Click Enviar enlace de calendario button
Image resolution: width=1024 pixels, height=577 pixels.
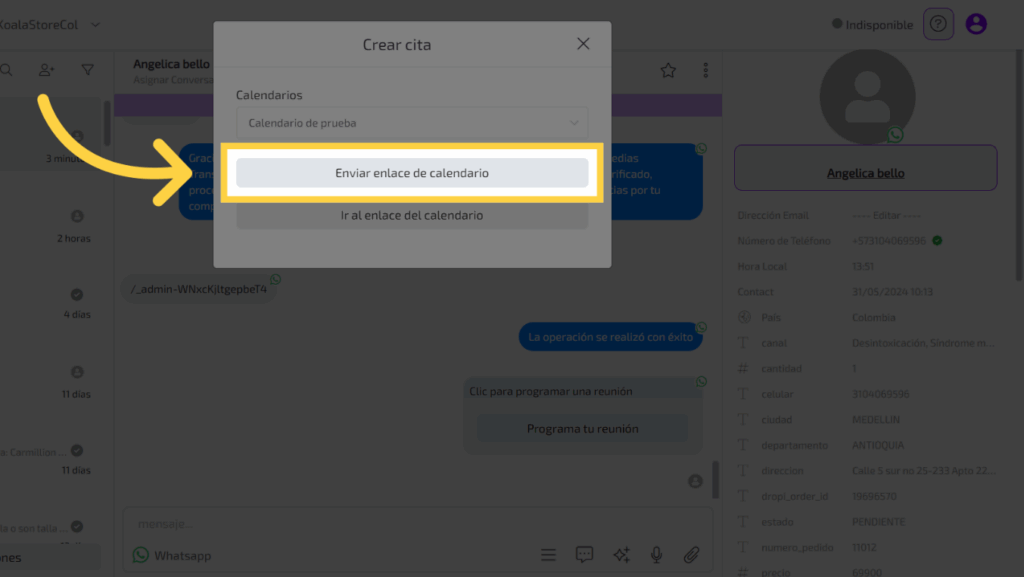412,173
